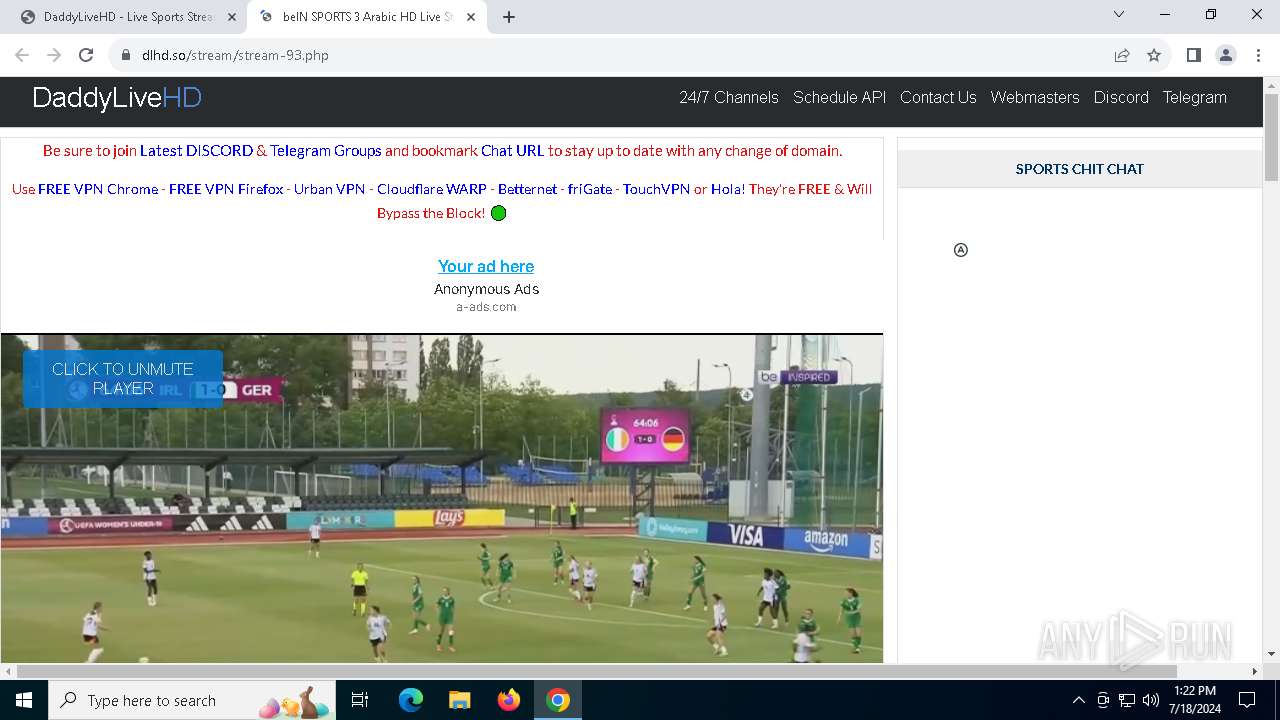This screenshot has width=1280, height=720.
Task: Open the TouchVPN link
Action: [x=656, y=189]
